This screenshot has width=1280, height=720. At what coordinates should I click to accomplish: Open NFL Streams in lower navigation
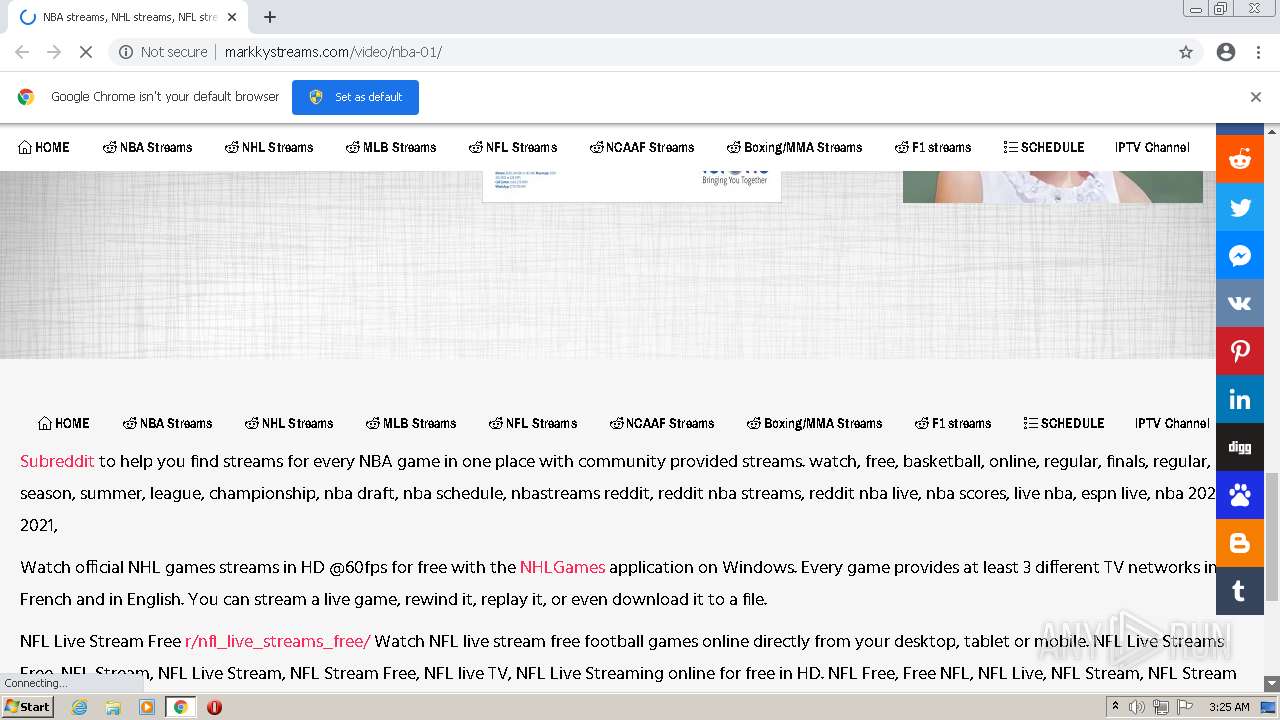click(x=533, y=423)
